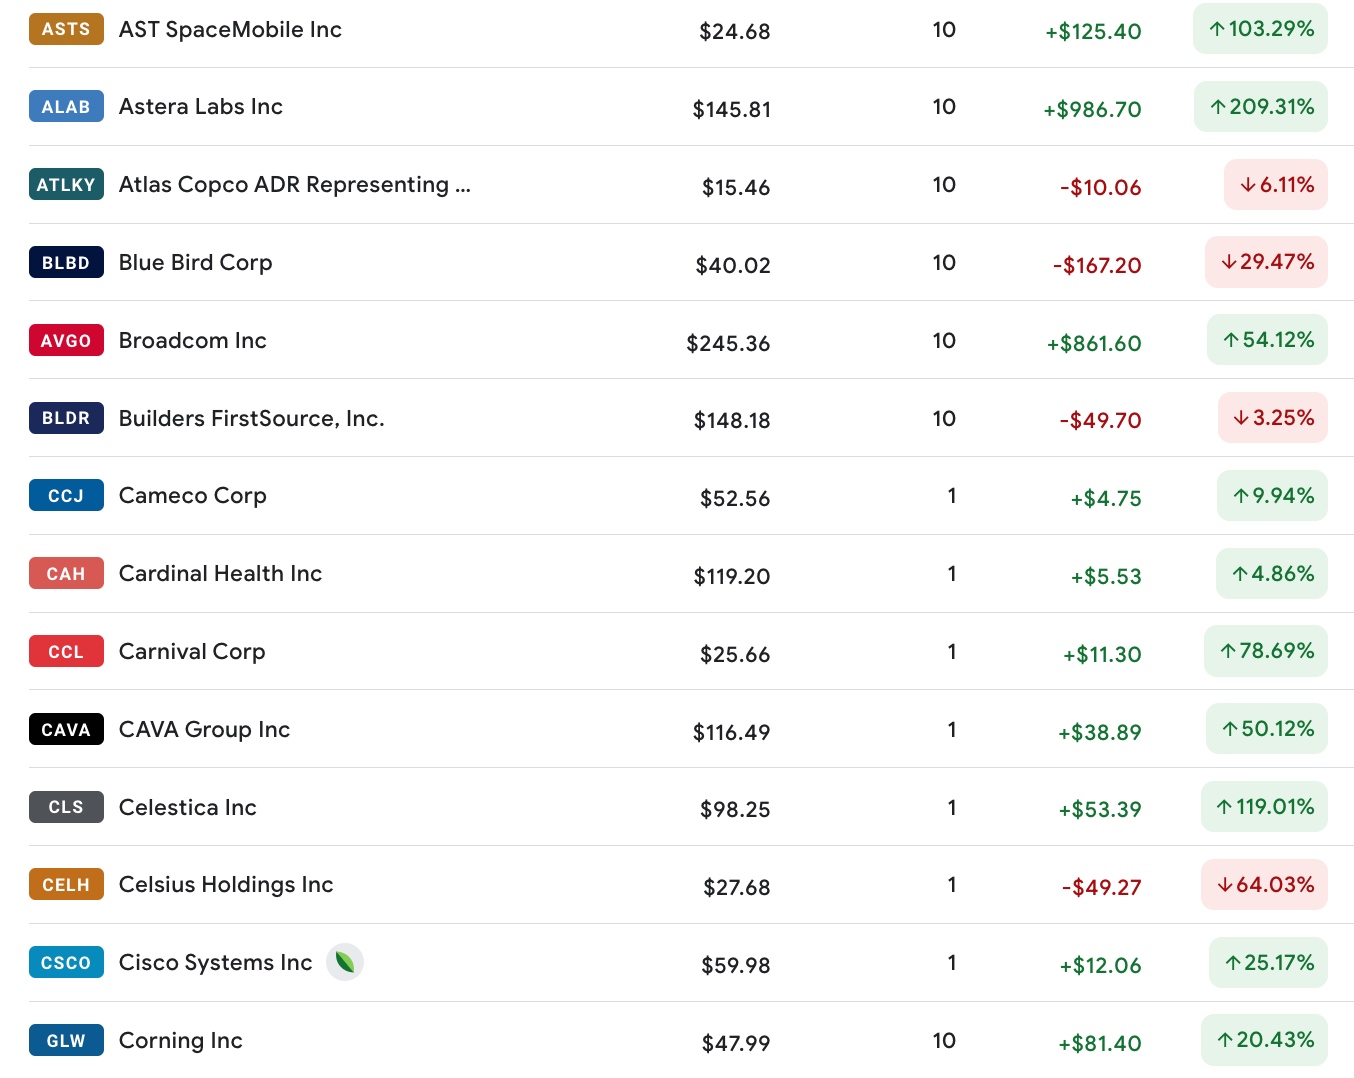Click the BLBD ticker badge
Screen dimensions: 1354x1078
click(x=66, y=262)
